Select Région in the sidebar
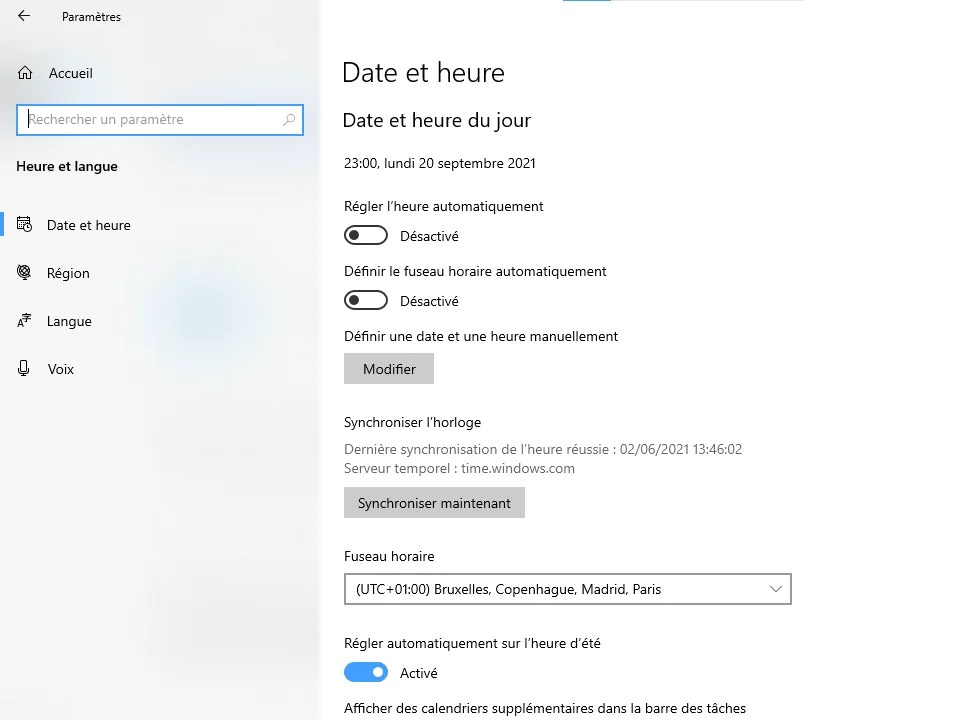The width and height of the screenshot is (976, 720). coord(68,272)
